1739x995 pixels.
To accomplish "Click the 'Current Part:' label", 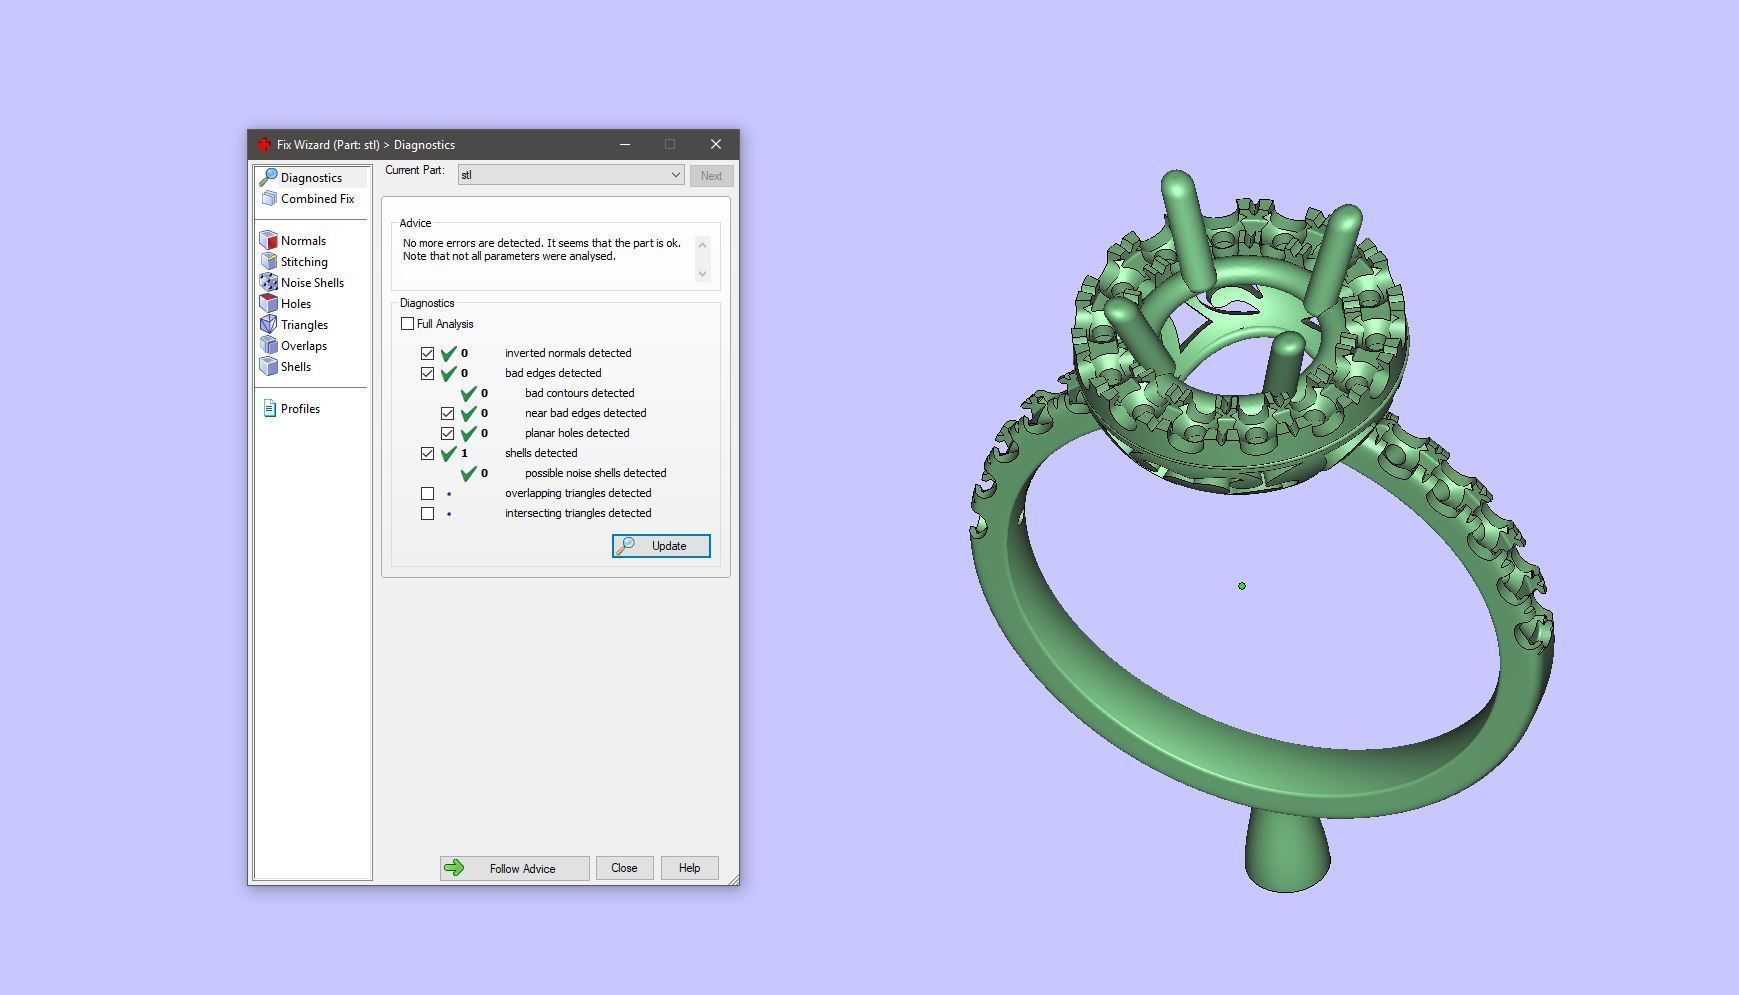I will pos(415,170).
